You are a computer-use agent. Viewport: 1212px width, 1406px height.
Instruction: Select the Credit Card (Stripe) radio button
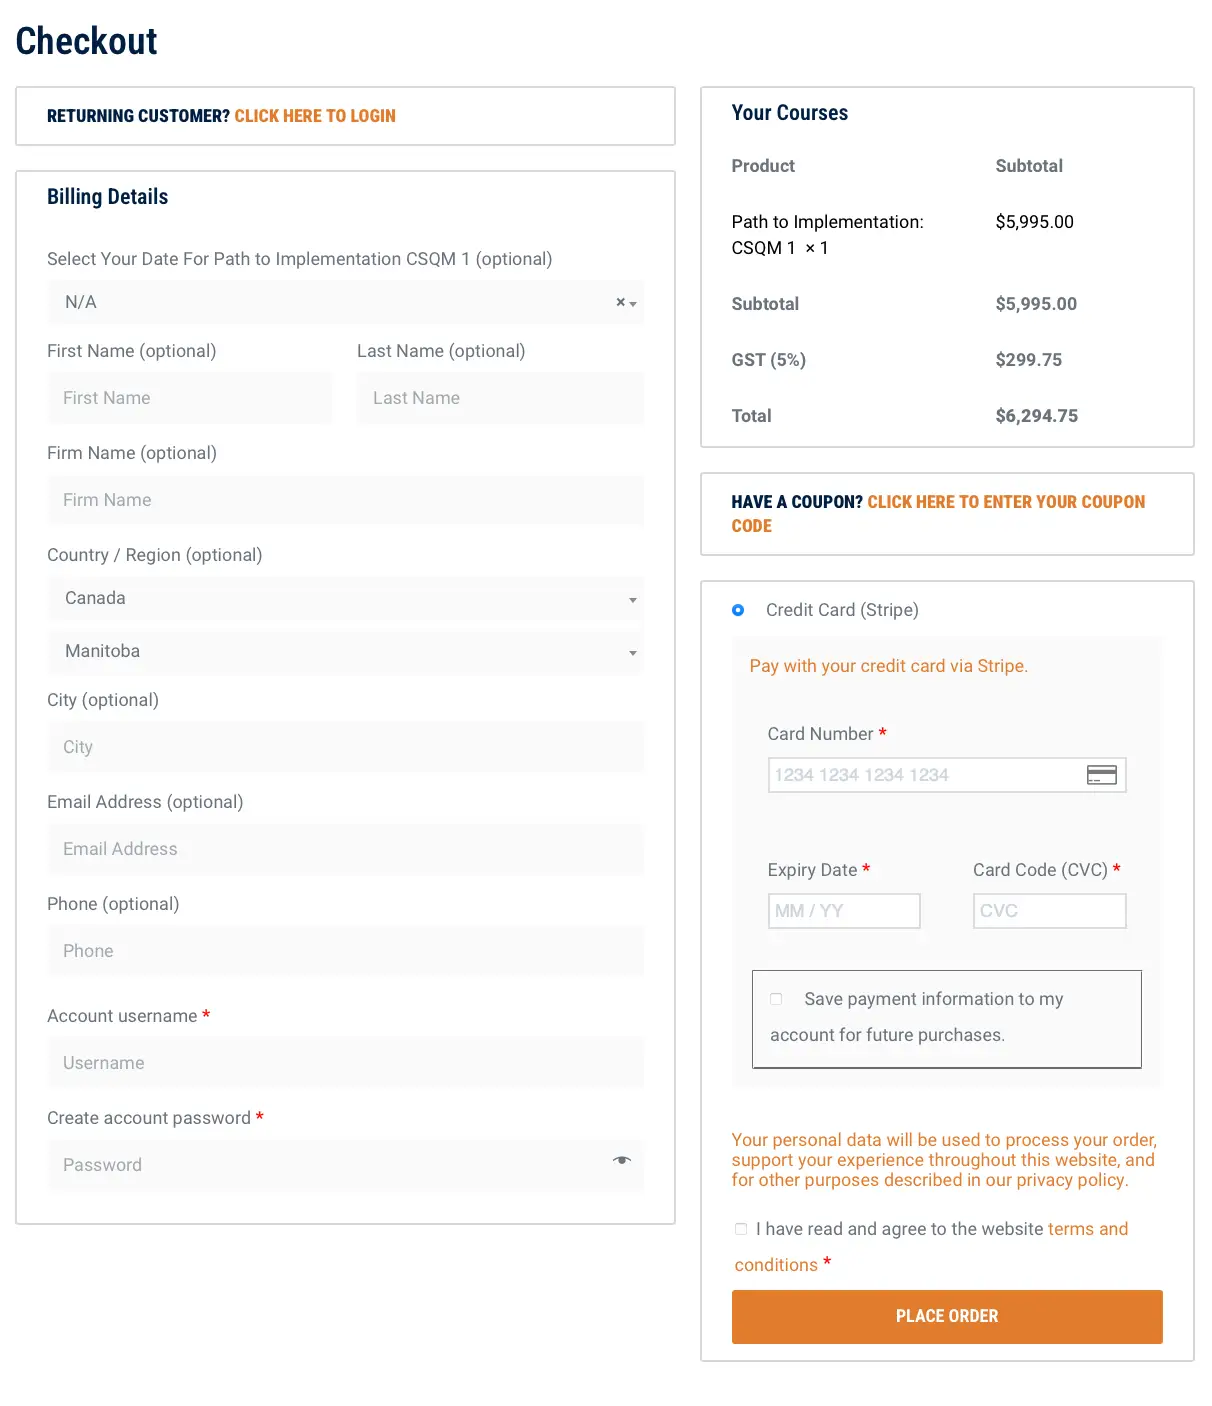[738, 610]
